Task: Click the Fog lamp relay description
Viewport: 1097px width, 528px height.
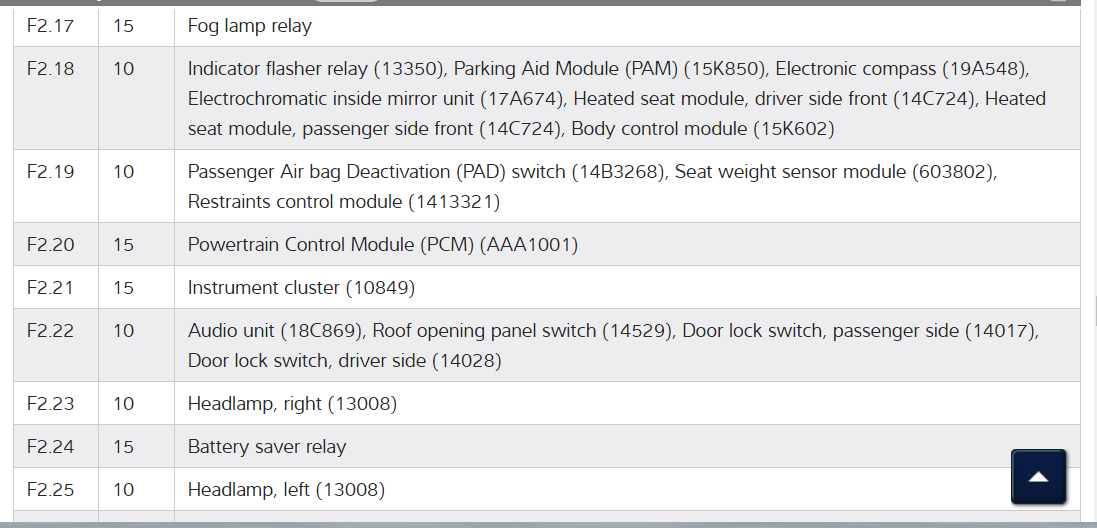Action: 249,26
